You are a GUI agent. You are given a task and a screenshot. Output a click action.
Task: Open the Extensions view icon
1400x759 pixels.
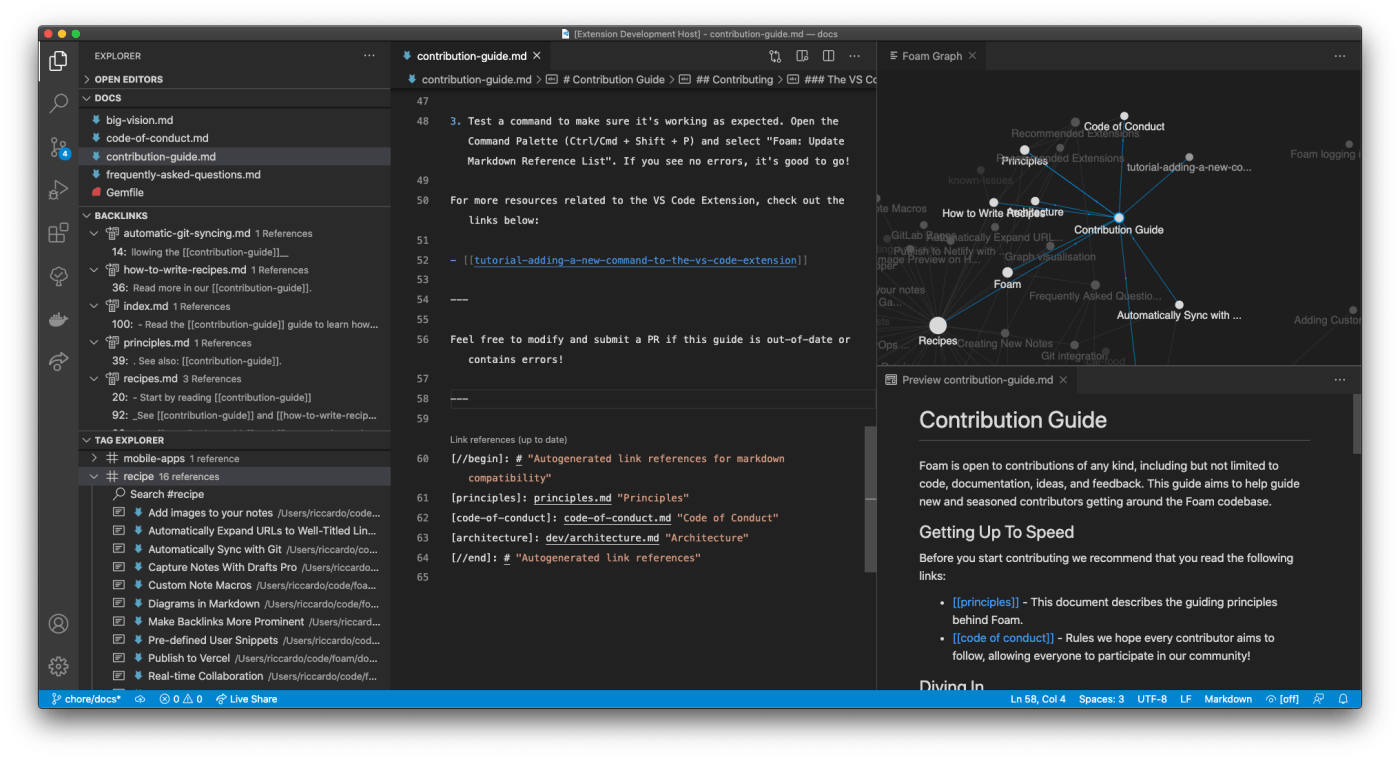click(58, 233)
